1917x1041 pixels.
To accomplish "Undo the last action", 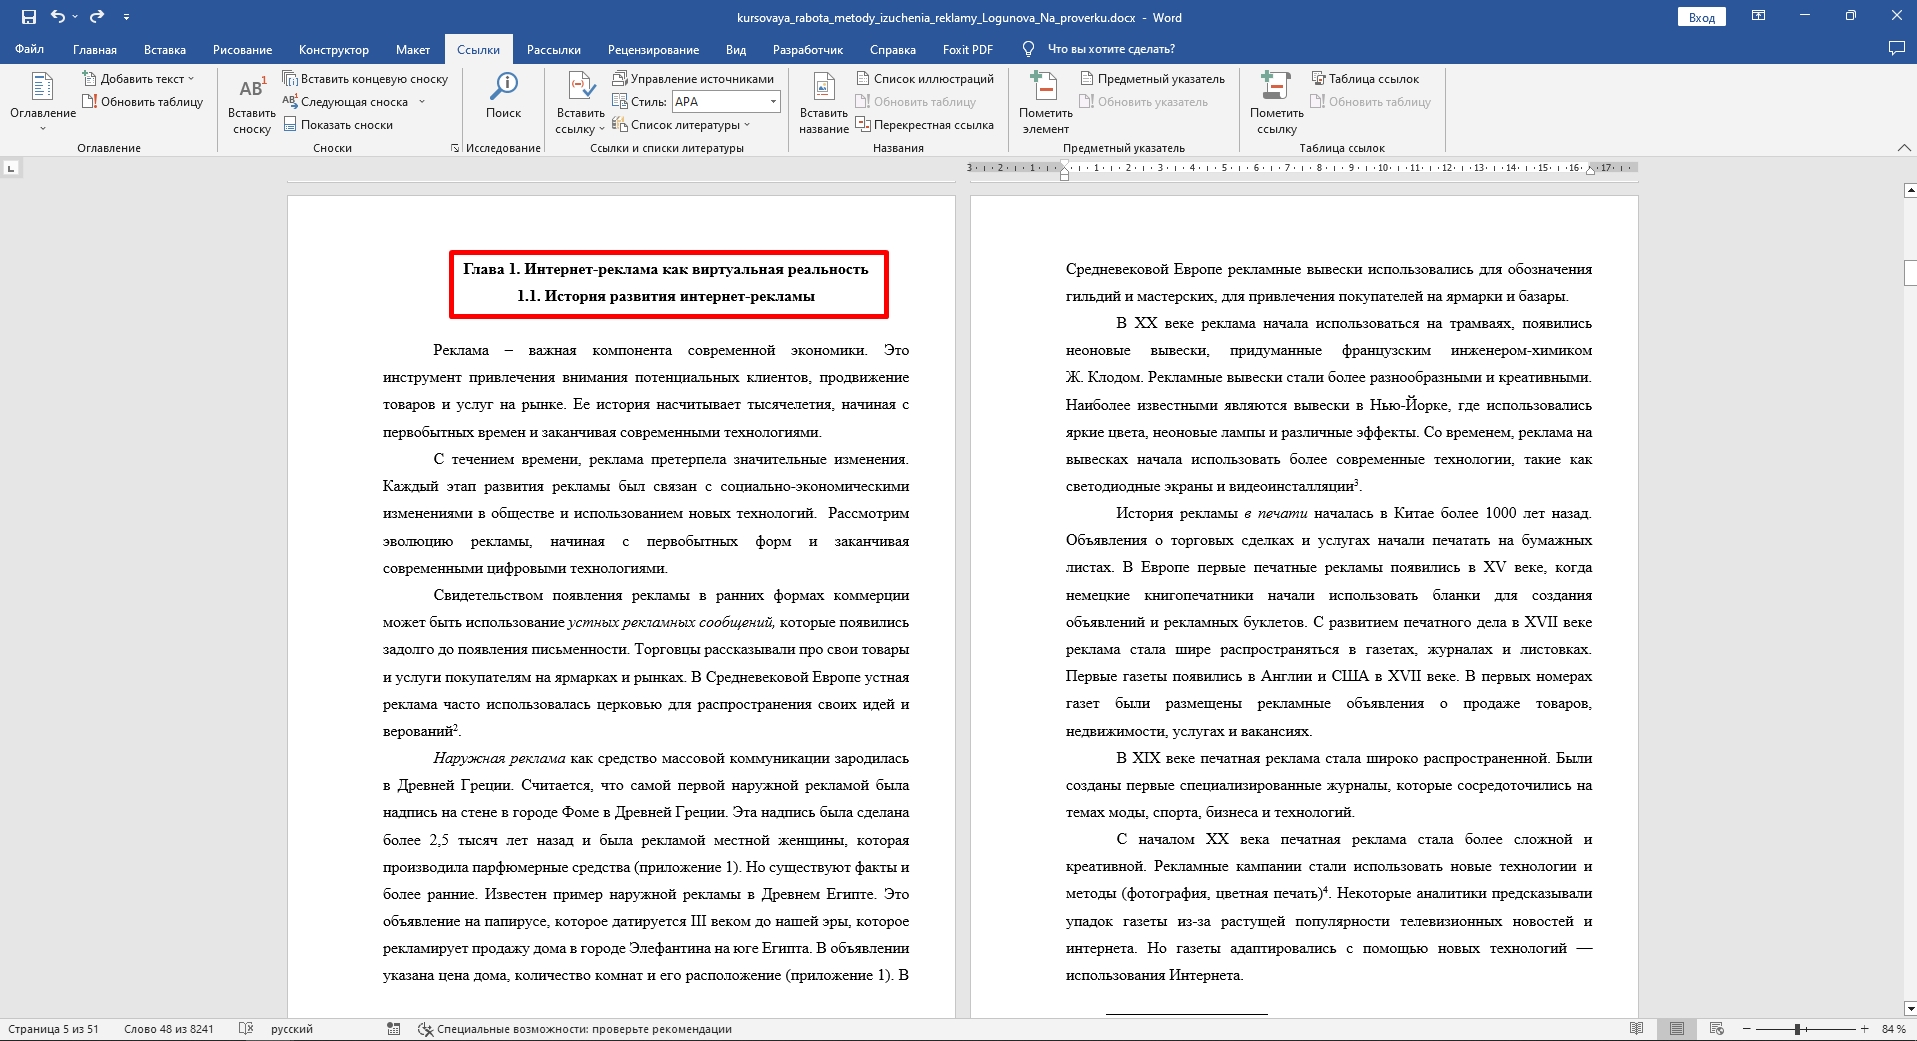I will 57,17.
